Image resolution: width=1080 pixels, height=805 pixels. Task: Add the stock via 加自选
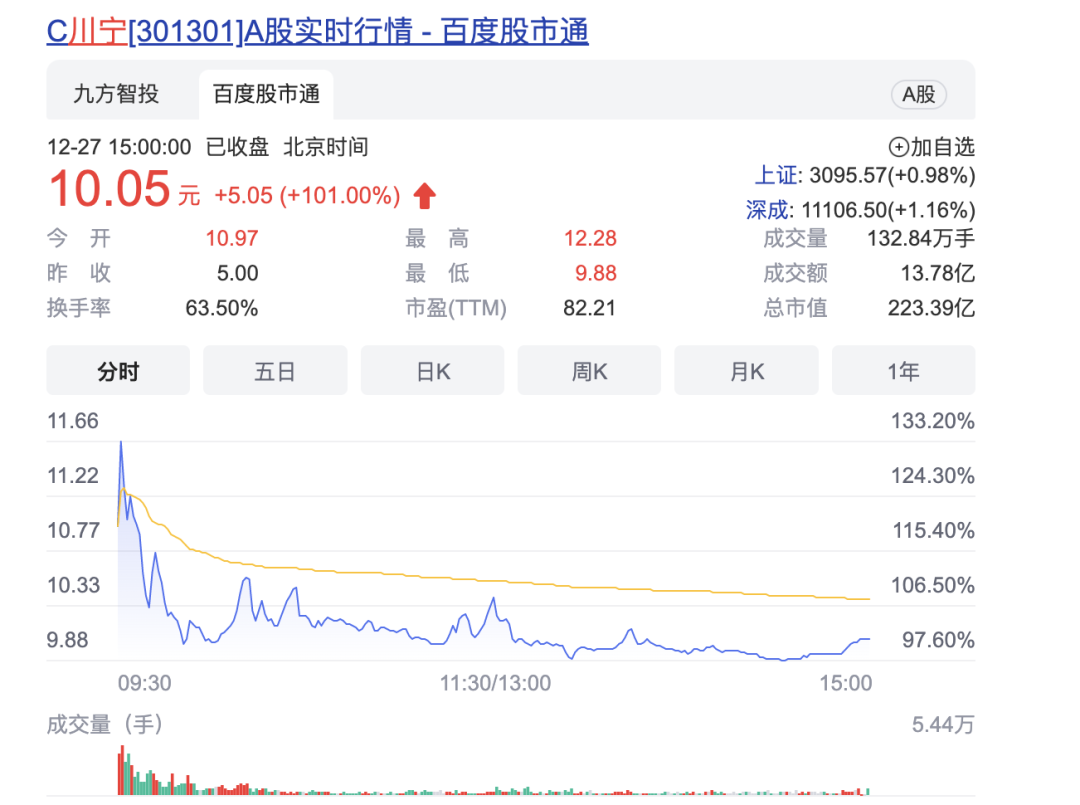932,147
